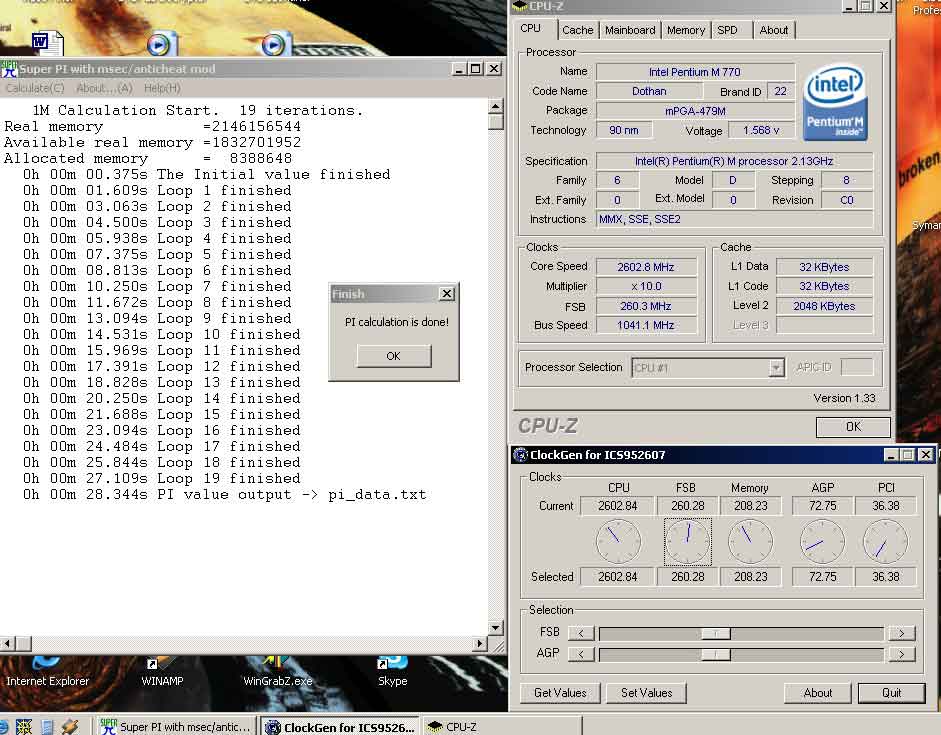Click the Core Speed value 2602.8 MHz

pos(646,267)
